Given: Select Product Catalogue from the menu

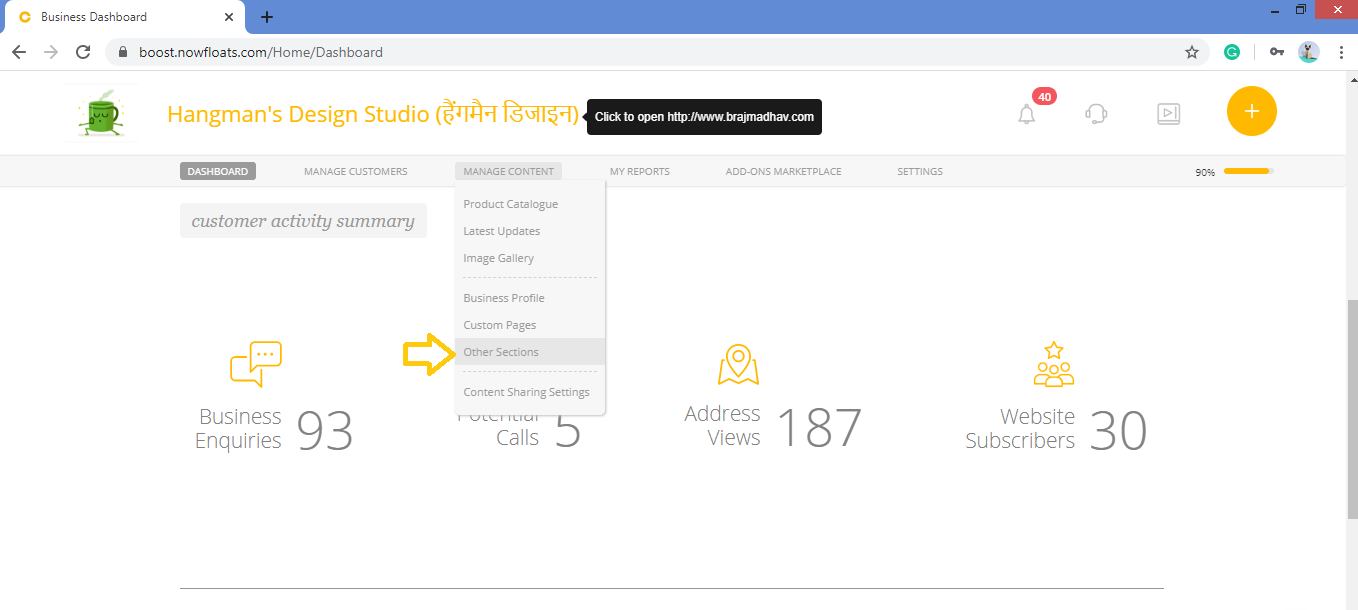Looking at the screenshot, I should pos(510,204).
